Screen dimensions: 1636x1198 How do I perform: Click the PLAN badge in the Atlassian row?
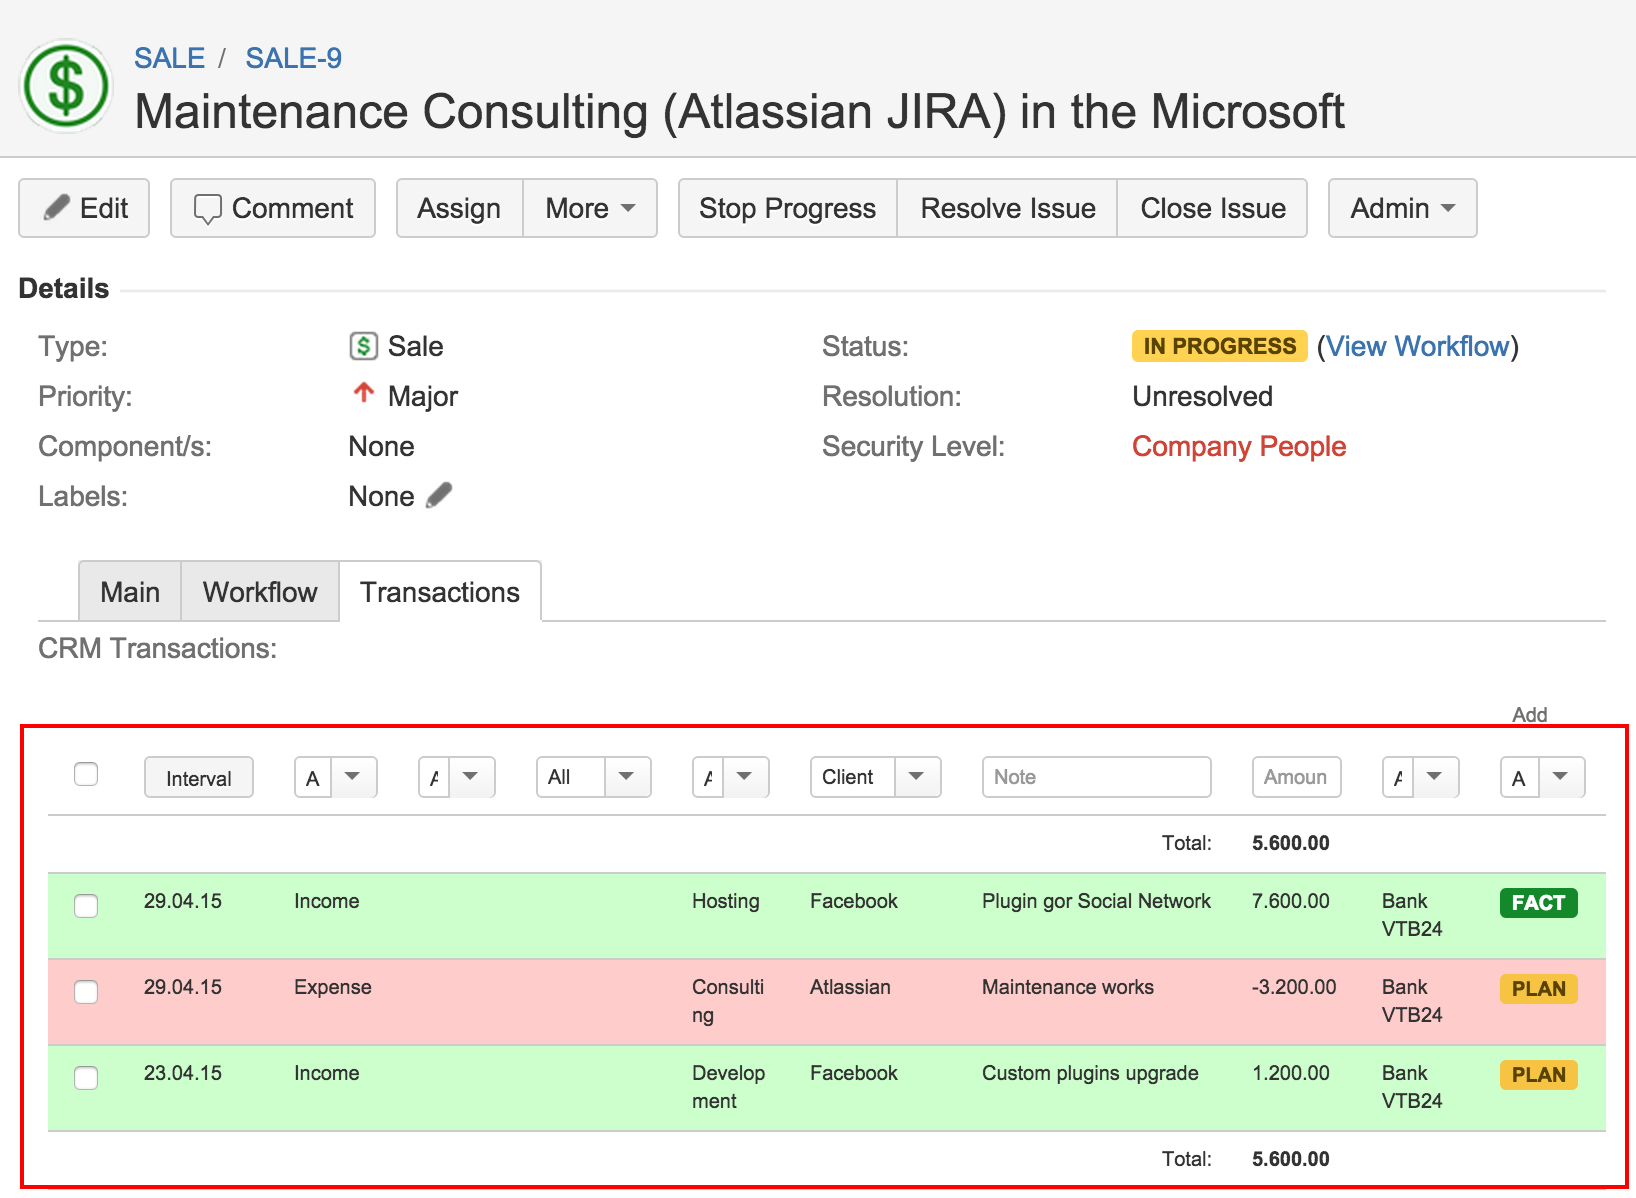point(1538,989)
